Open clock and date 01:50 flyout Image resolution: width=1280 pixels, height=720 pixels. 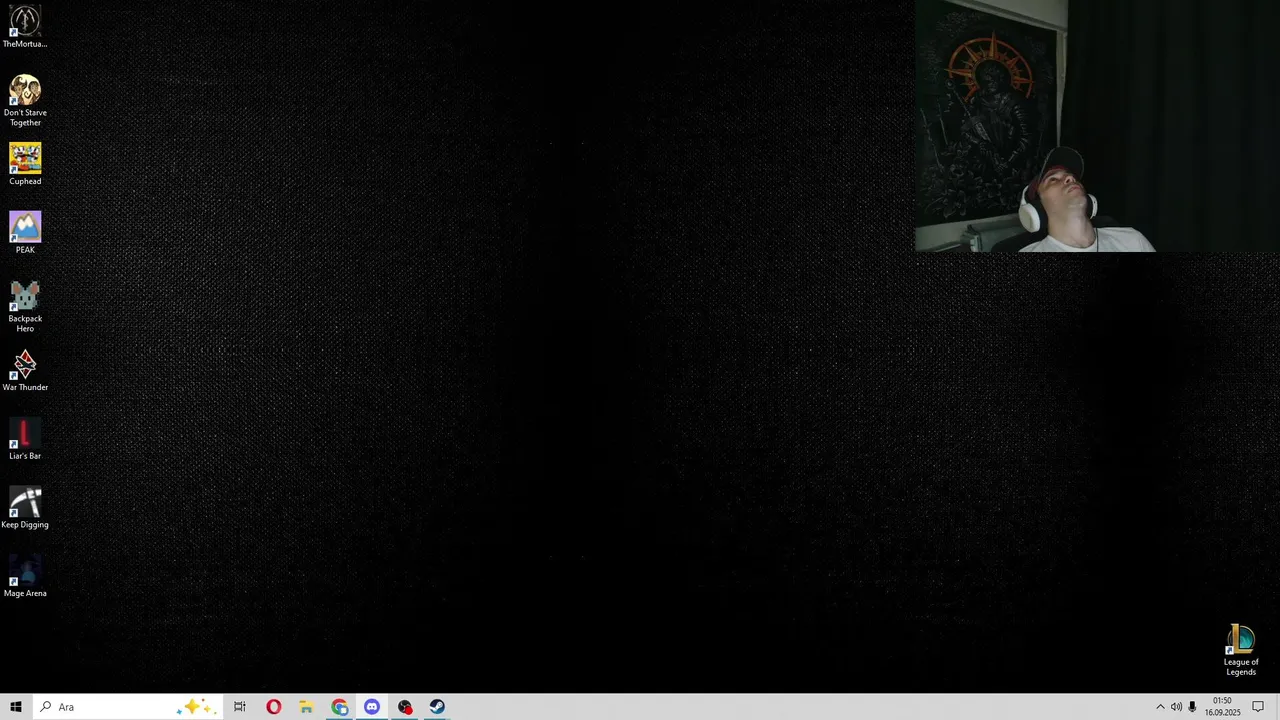click(1222, 707)
